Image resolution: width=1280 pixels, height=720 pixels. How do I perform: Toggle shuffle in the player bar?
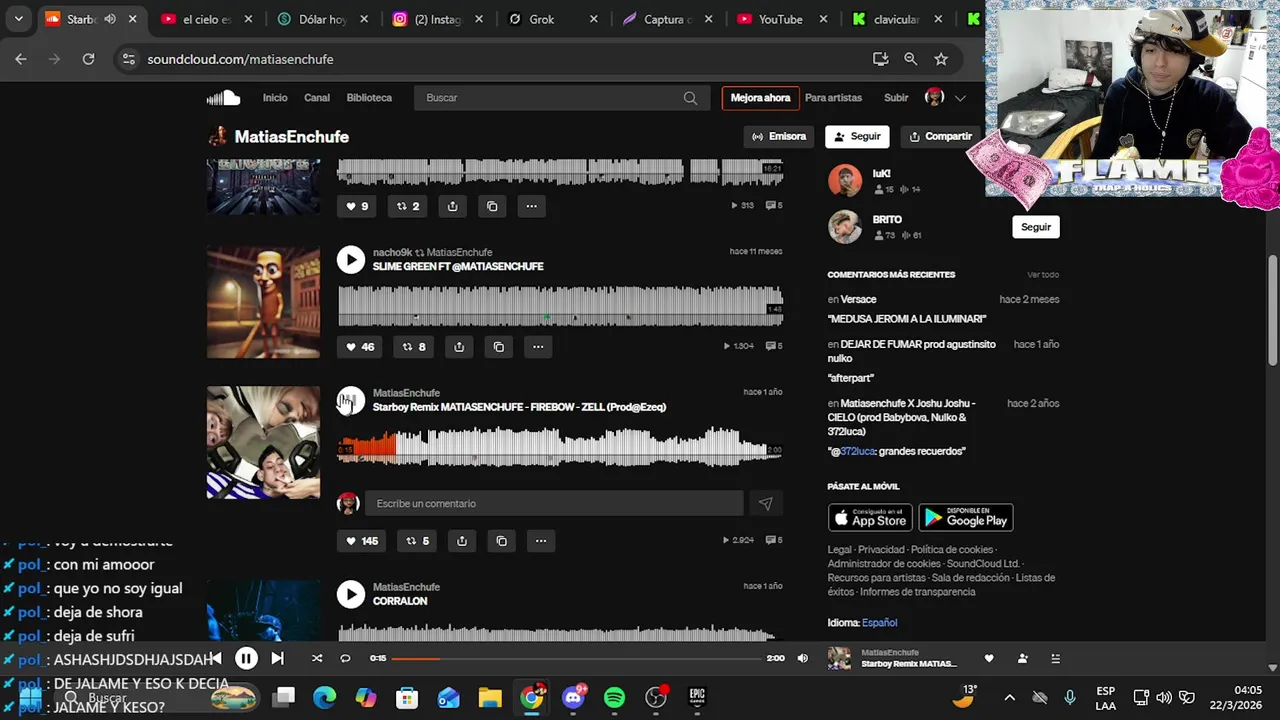coord(317,658)
